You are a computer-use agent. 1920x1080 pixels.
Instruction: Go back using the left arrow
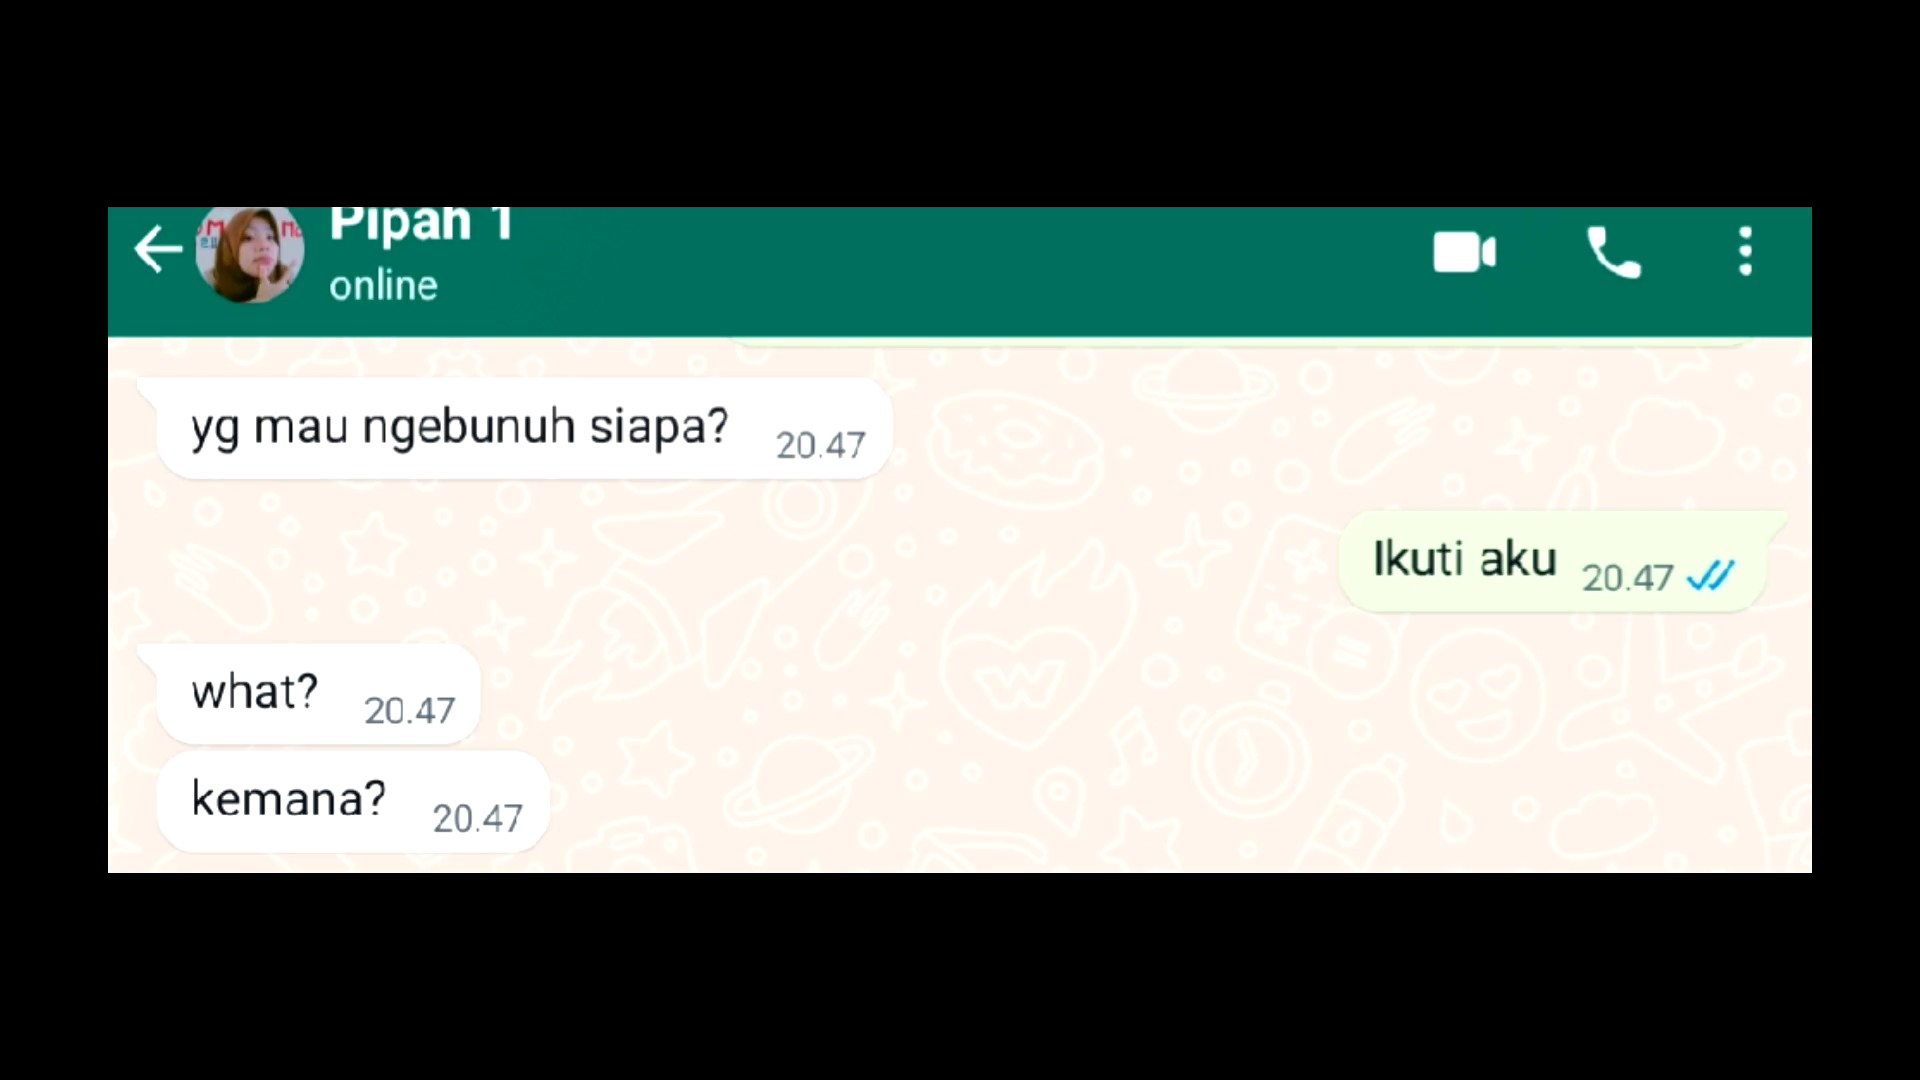(x=158, y=250)
